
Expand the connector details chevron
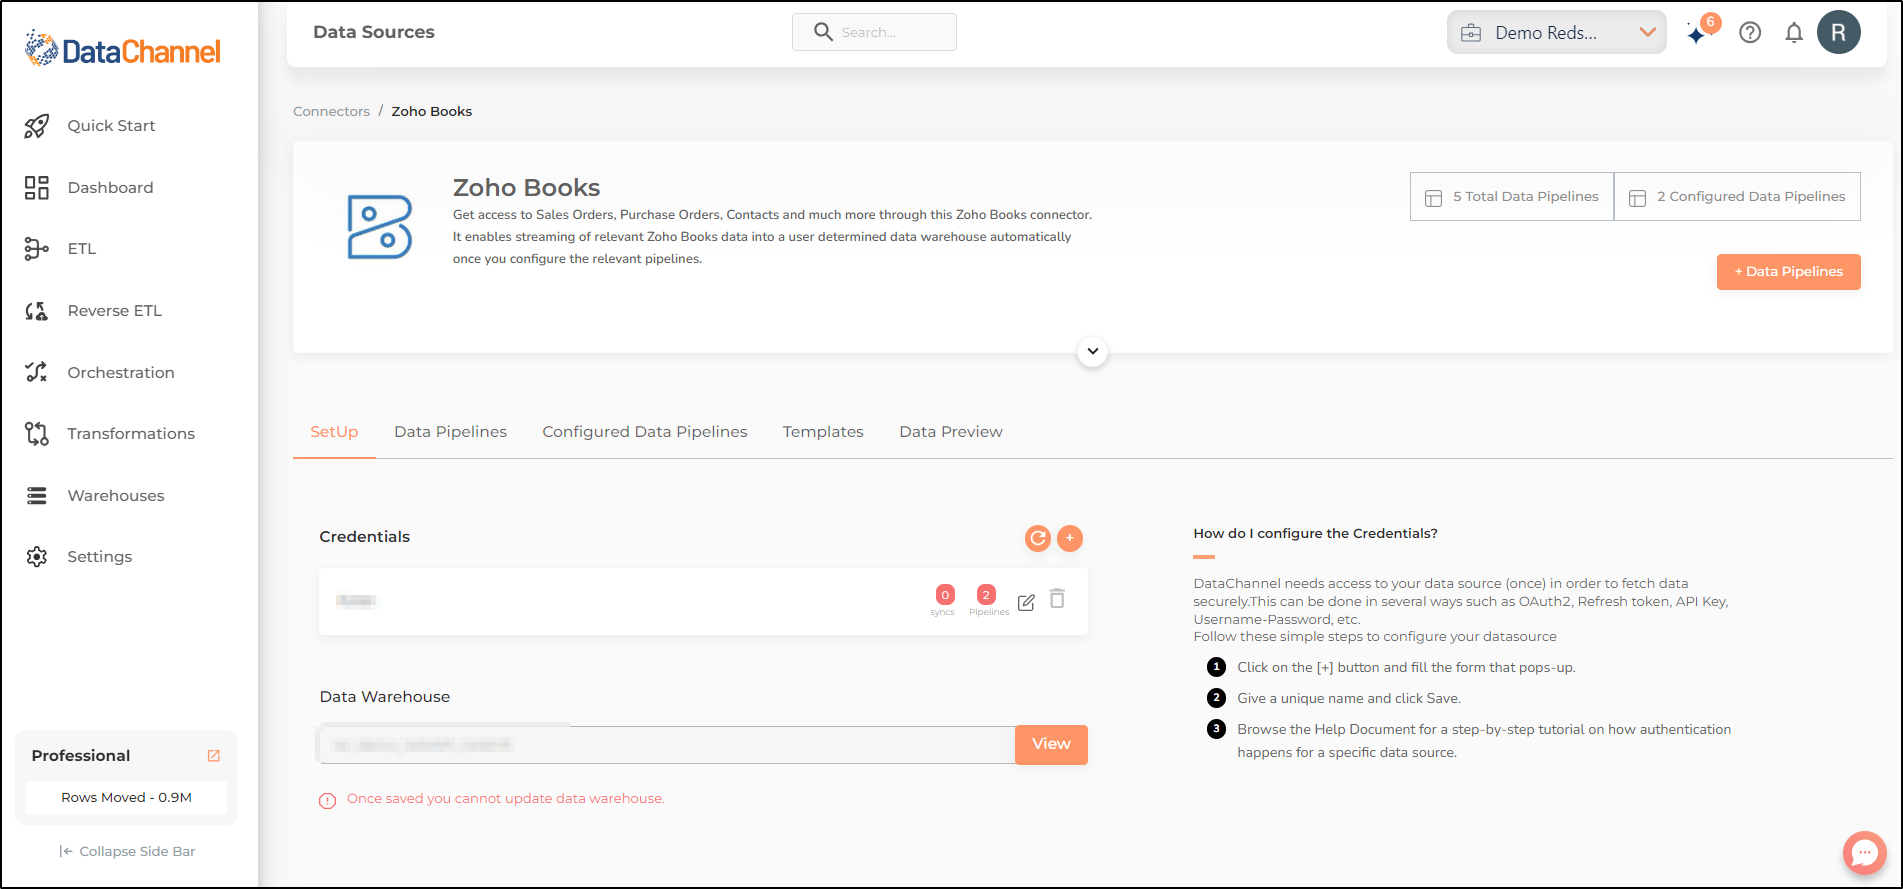point(1093,351)
